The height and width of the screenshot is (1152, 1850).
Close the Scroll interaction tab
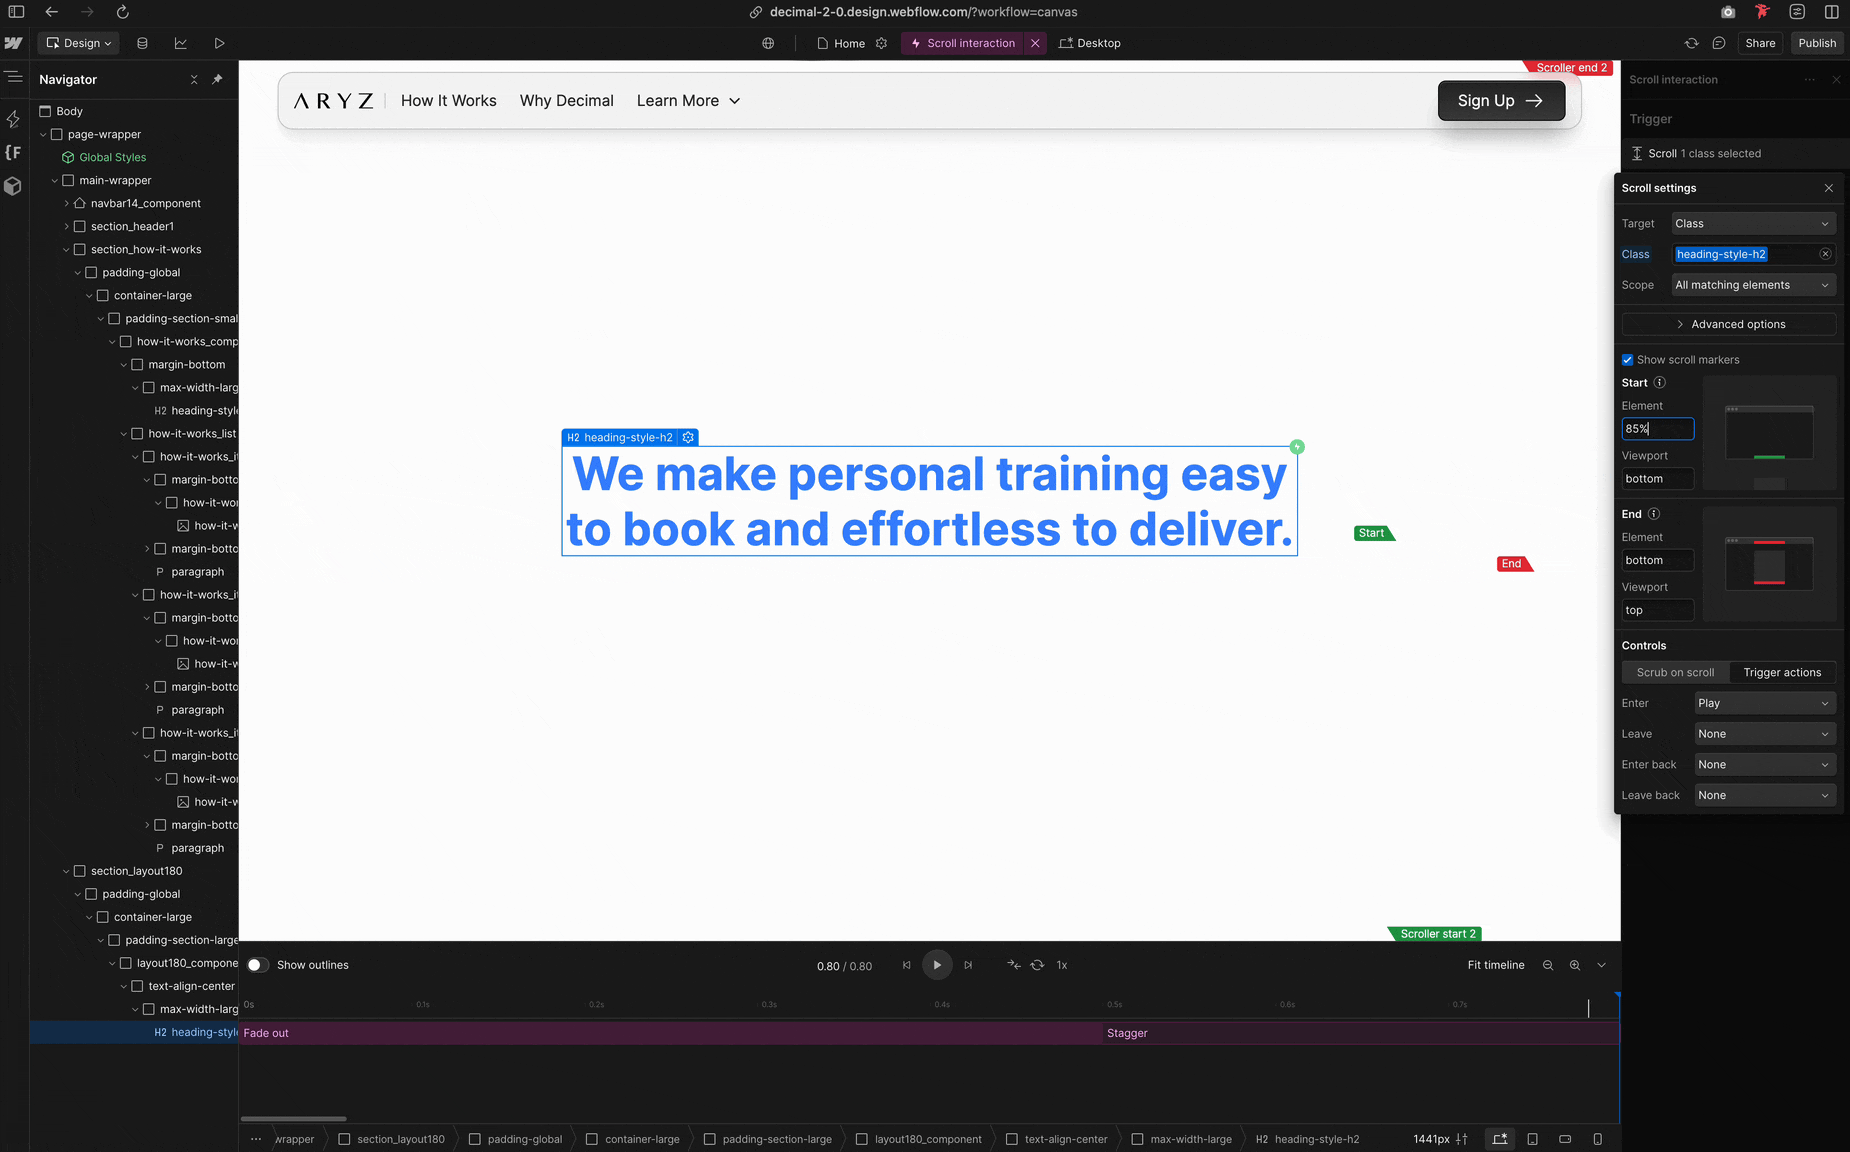1035,43
